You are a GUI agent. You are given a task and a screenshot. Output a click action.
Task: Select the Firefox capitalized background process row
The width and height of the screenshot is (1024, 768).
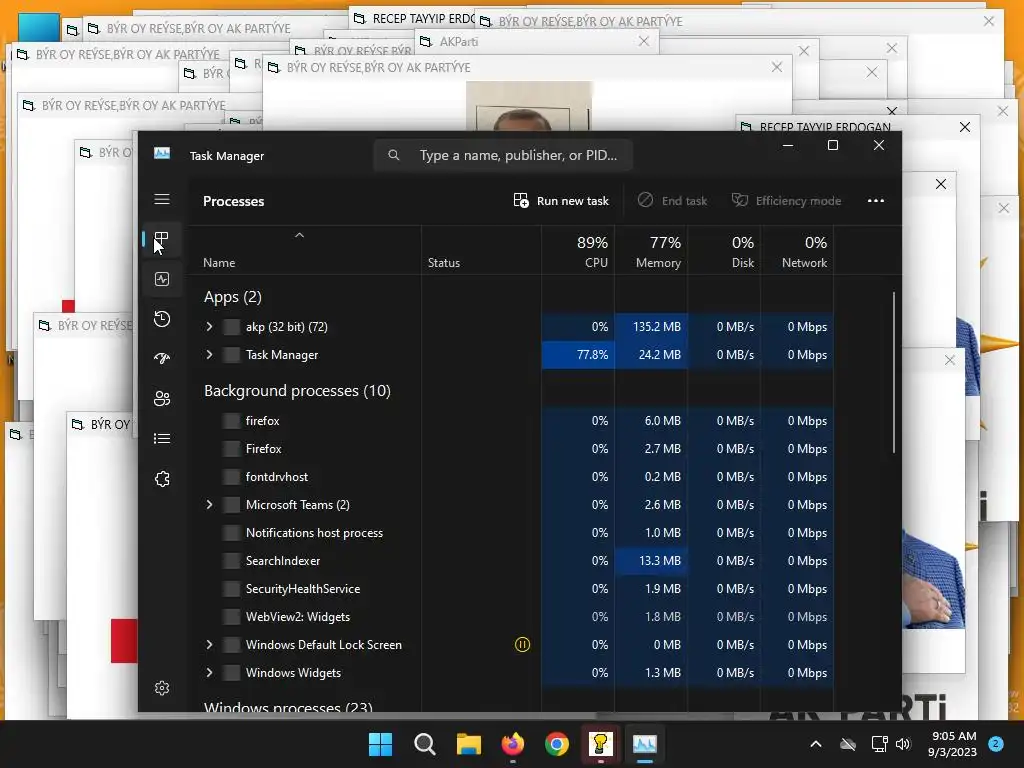click(x=511, y=449)
